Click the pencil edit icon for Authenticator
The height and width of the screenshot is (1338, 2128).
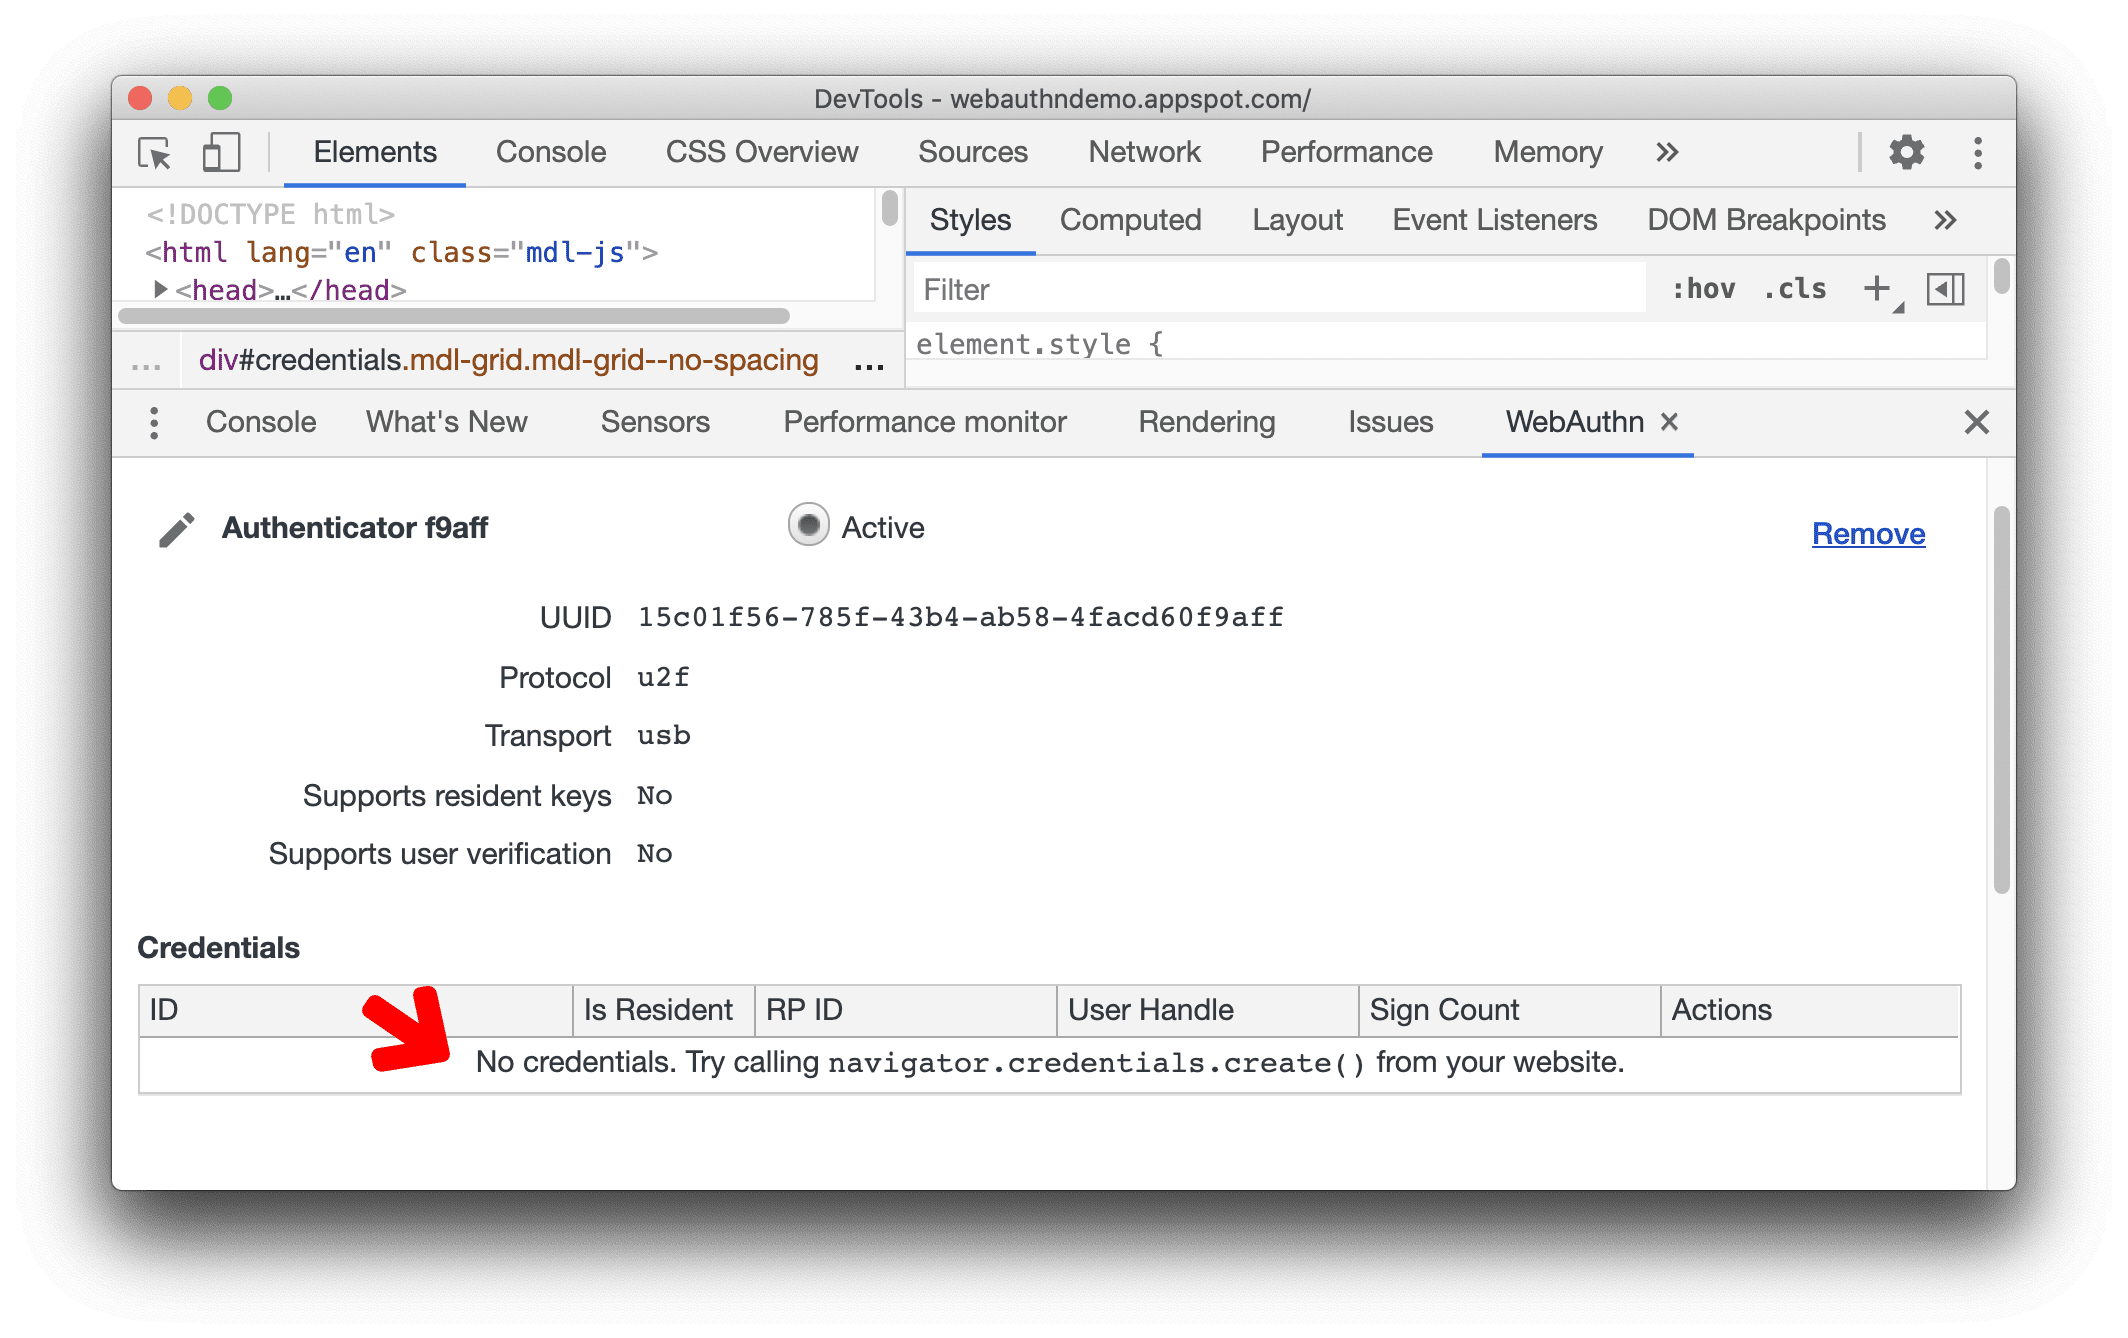[177, 530]
